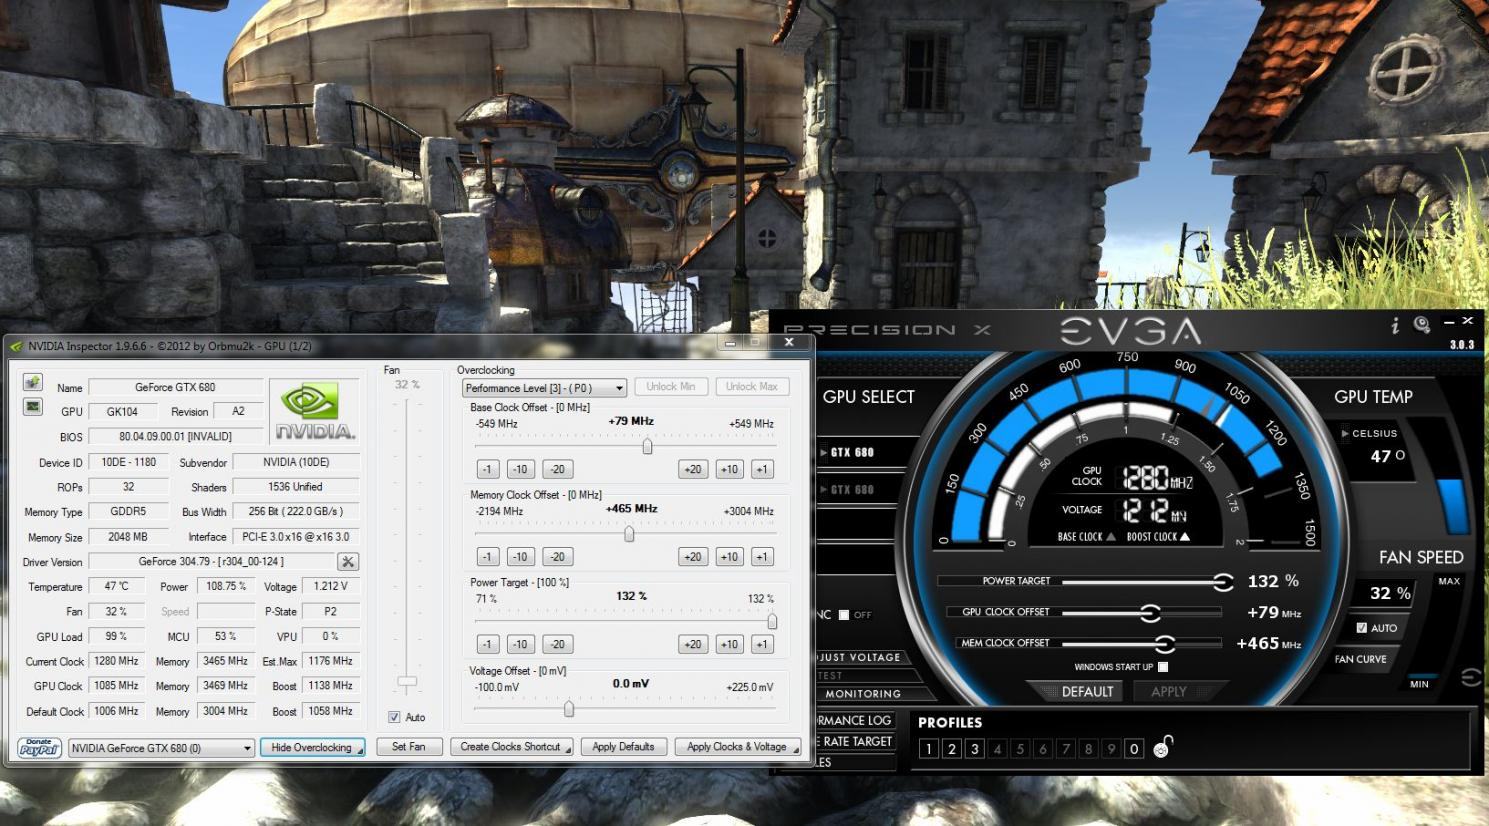Screen dimensions: 1489x826
Task: Expand the Celsius temperature unit selector
Action: (x=1345, y=433)
